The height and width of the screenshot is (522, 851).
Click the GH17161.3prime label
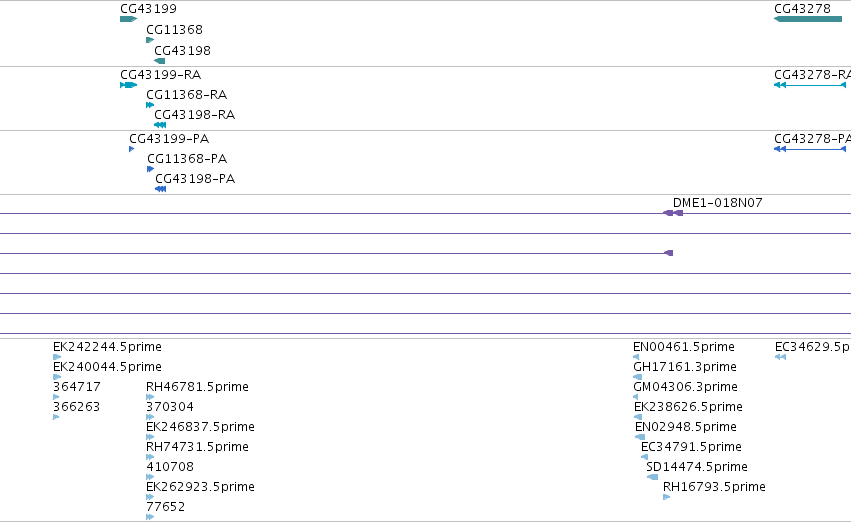point(685,367)
